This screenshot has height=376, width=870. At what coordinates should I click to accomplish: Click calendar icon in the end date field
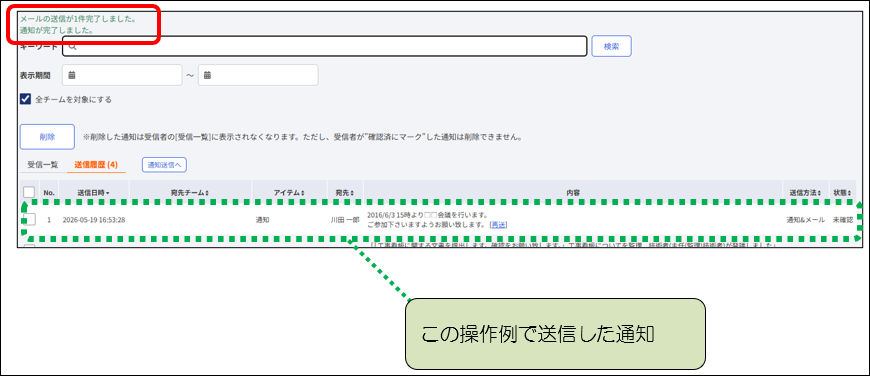pyautogui.click(x=208, y=75)
